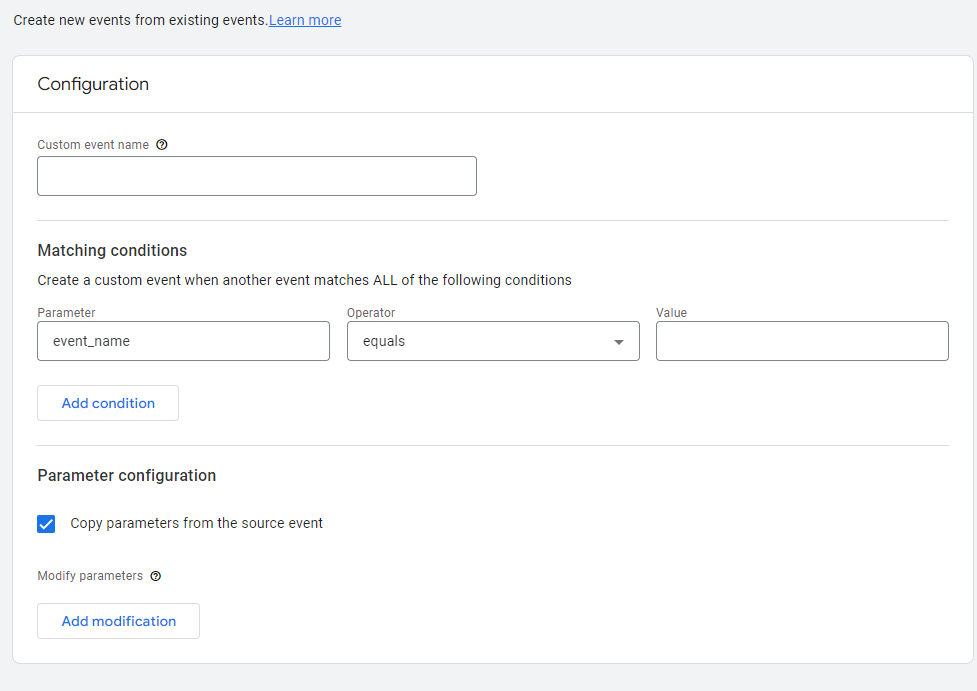The width and height of the screenshot is (977, 691).
Task: Click the Parameter field containing event_name
Action: pos(183,341)
